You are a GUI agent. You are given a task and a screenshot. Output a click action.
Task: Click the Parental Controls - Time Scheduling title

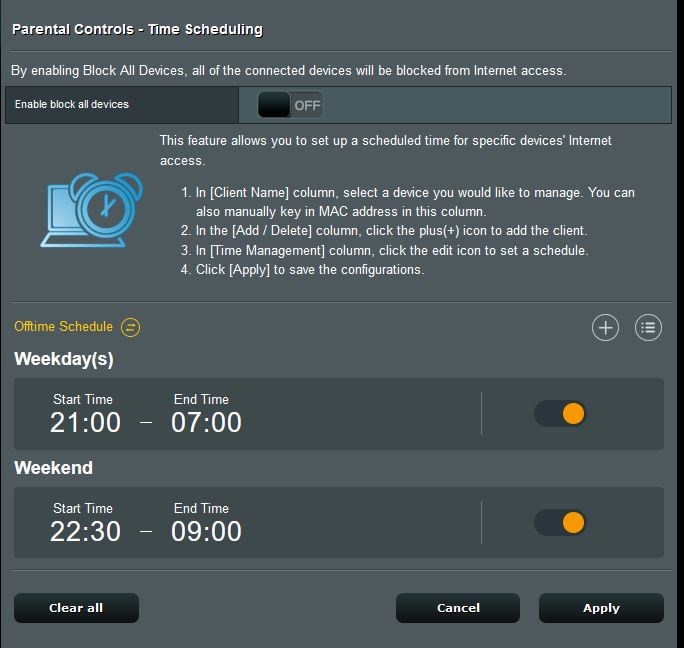[137, 29]
